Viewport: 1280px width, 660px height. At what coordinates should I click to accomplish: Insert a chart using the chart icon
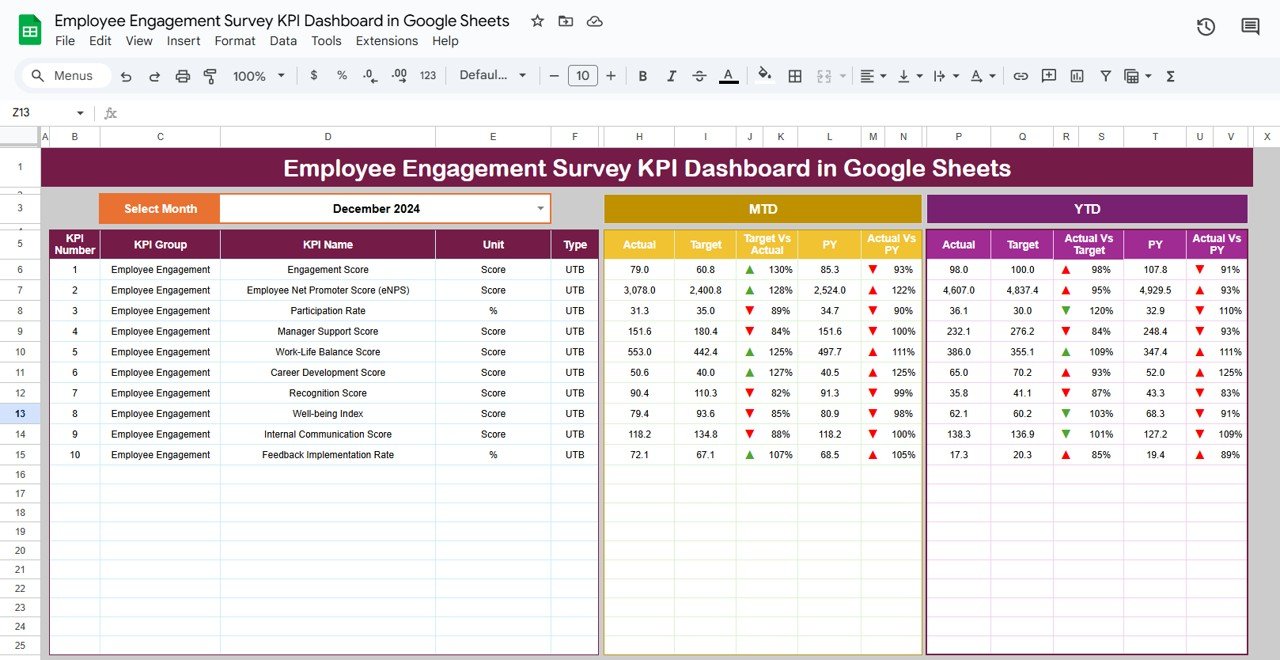click(x=1079, y=75)
